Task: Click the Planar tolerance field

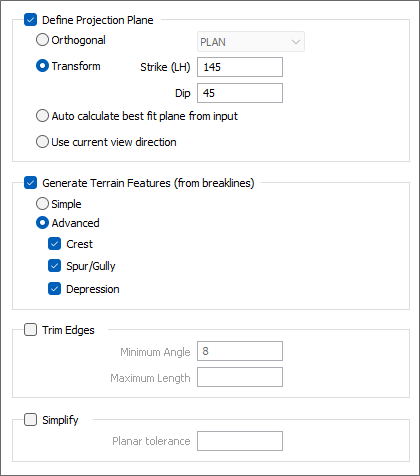Action: 240,441
